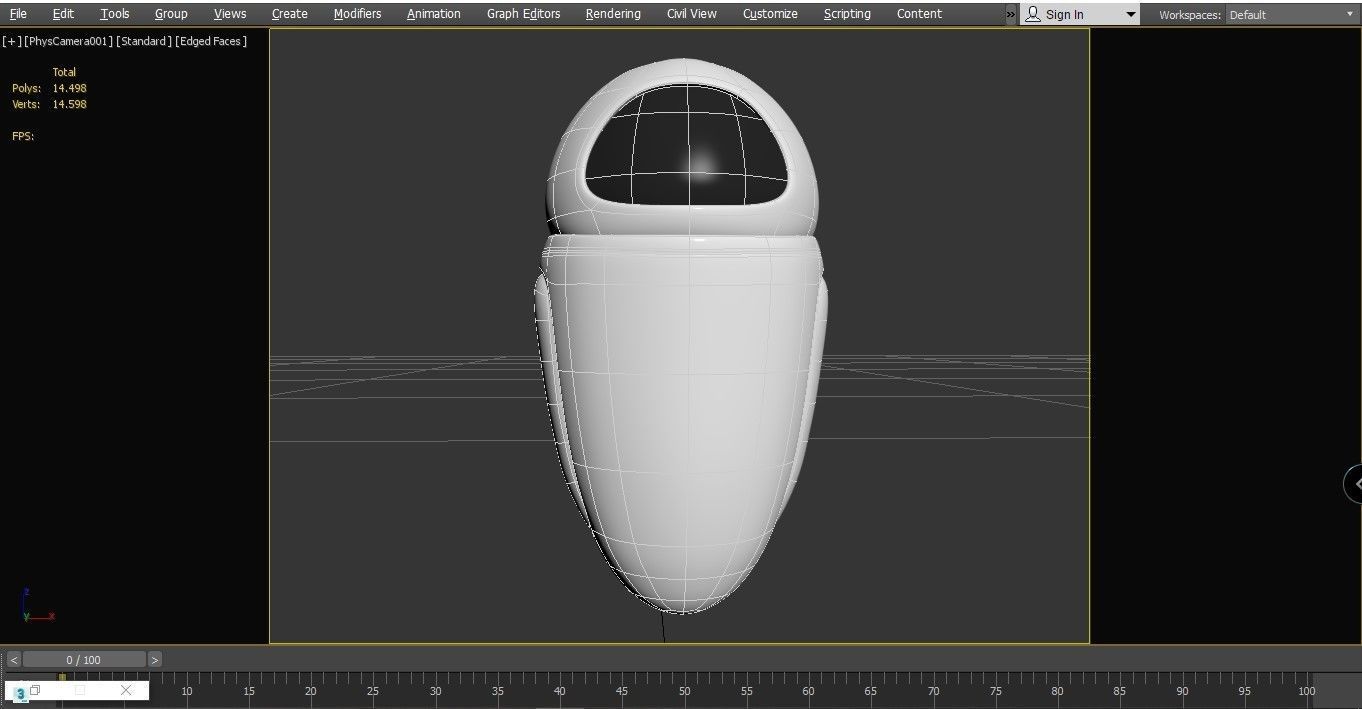Open the [Edged Faces] viewport display menu

tap(210, 41)
